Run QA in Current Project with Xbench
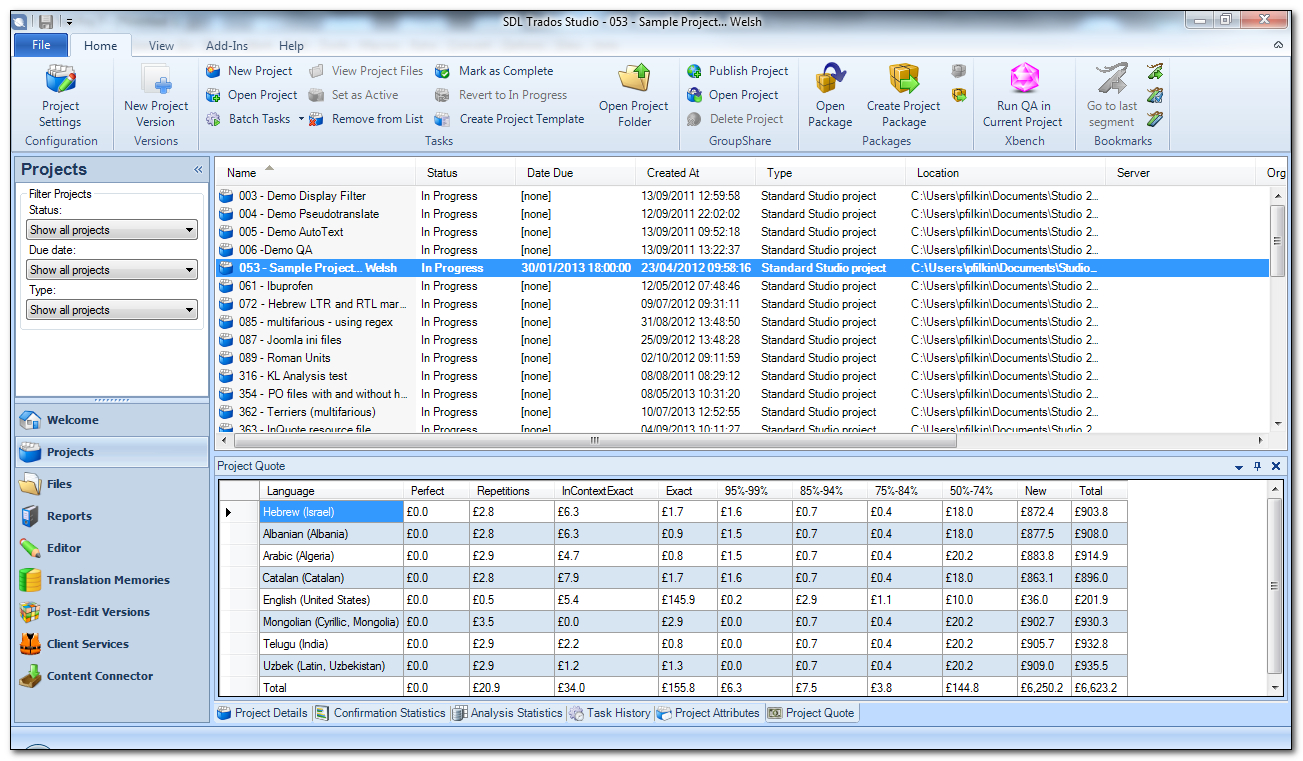 click(1023, 95)
